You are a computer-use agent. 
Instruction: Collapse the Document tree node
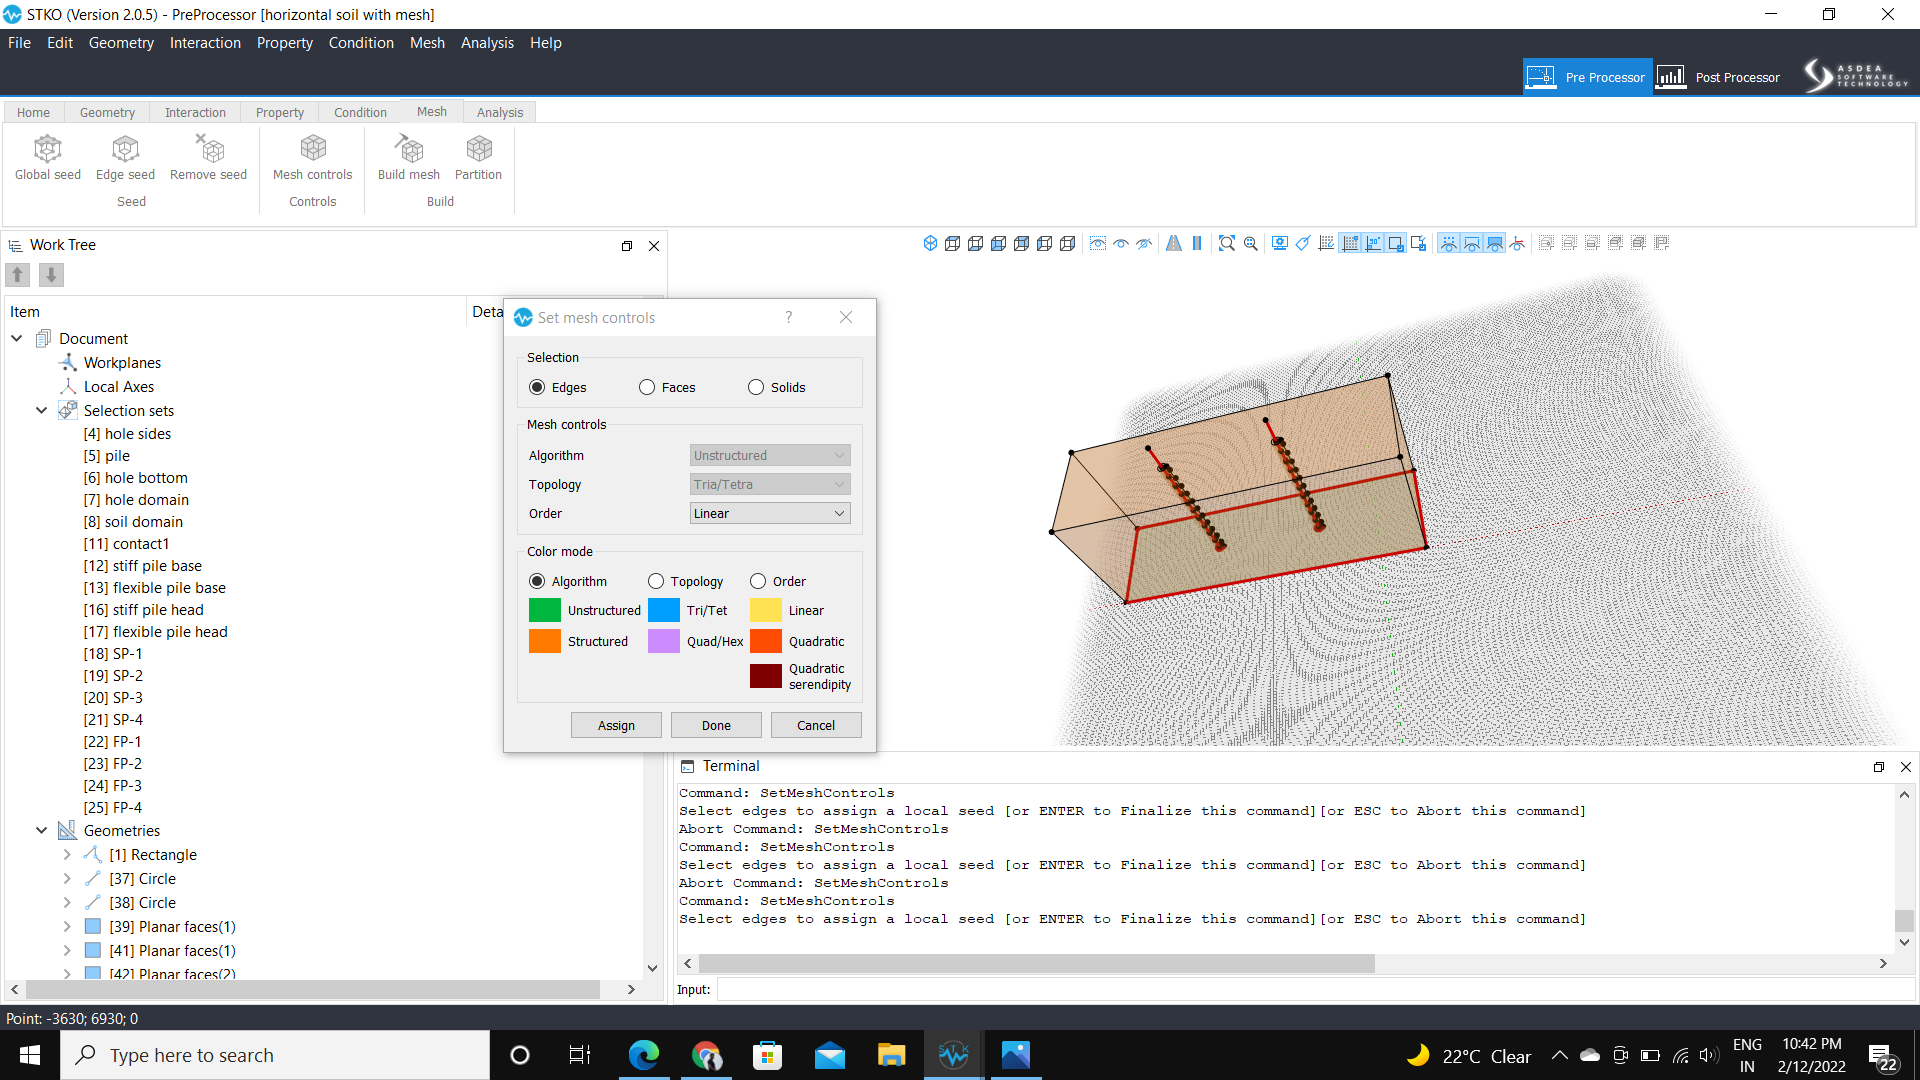(17, 338)
